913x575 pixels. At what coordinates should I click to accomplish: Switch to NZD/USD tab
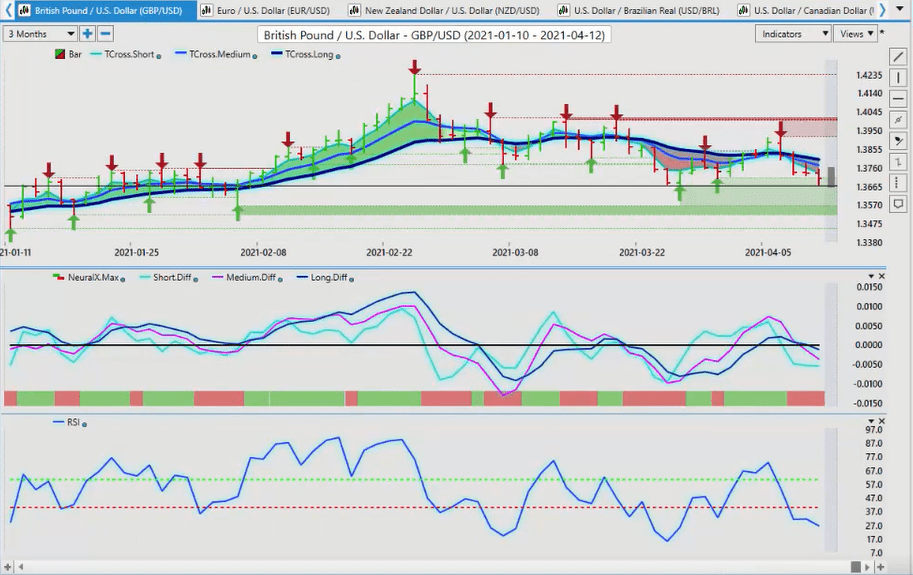pyautogui.click(x=444, y=10)
